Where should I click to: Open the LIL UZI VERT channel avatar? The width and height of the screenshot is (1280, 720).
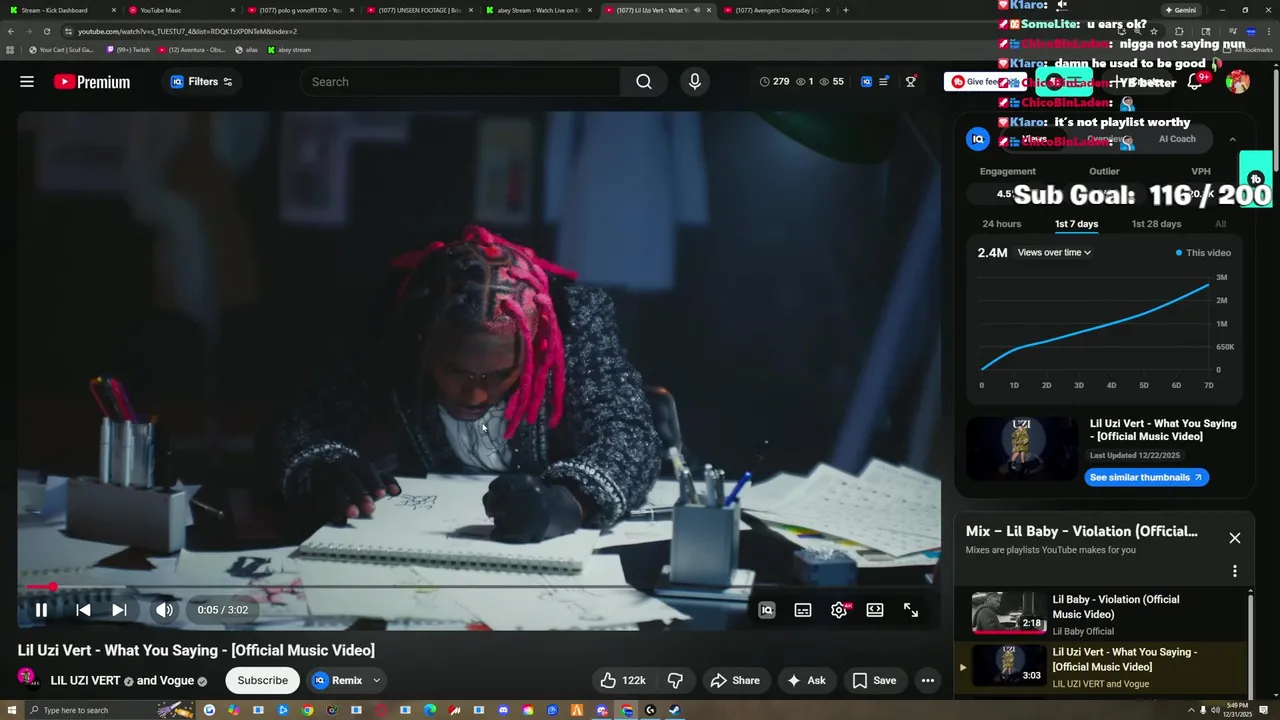[x=27, y=679]
